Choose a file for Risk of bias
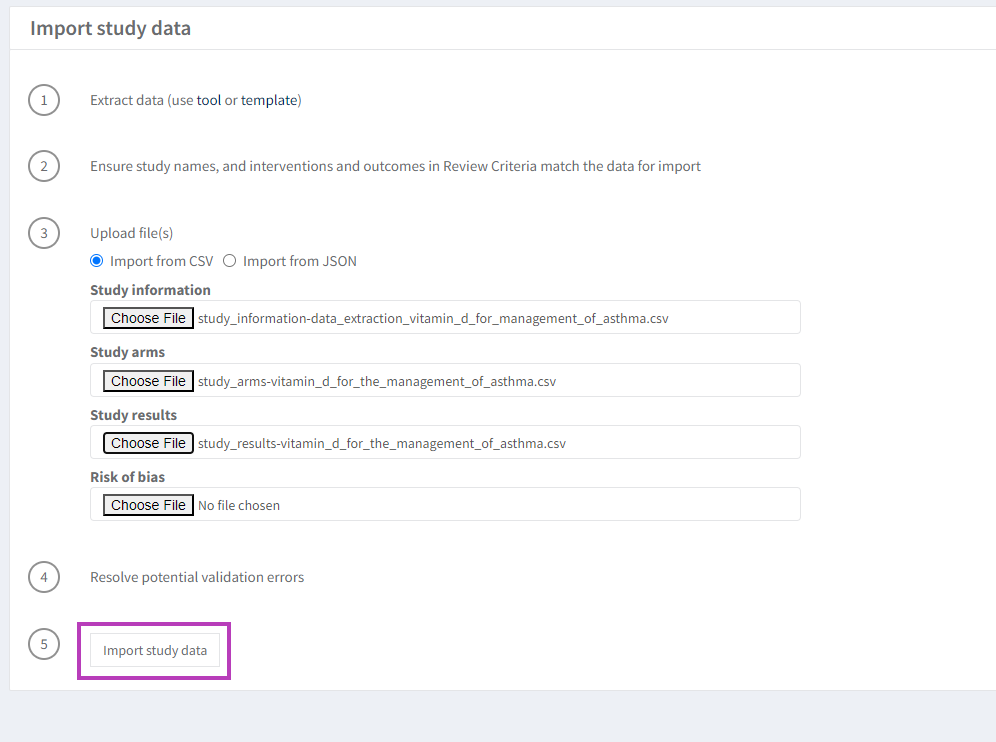 (148, 505)
